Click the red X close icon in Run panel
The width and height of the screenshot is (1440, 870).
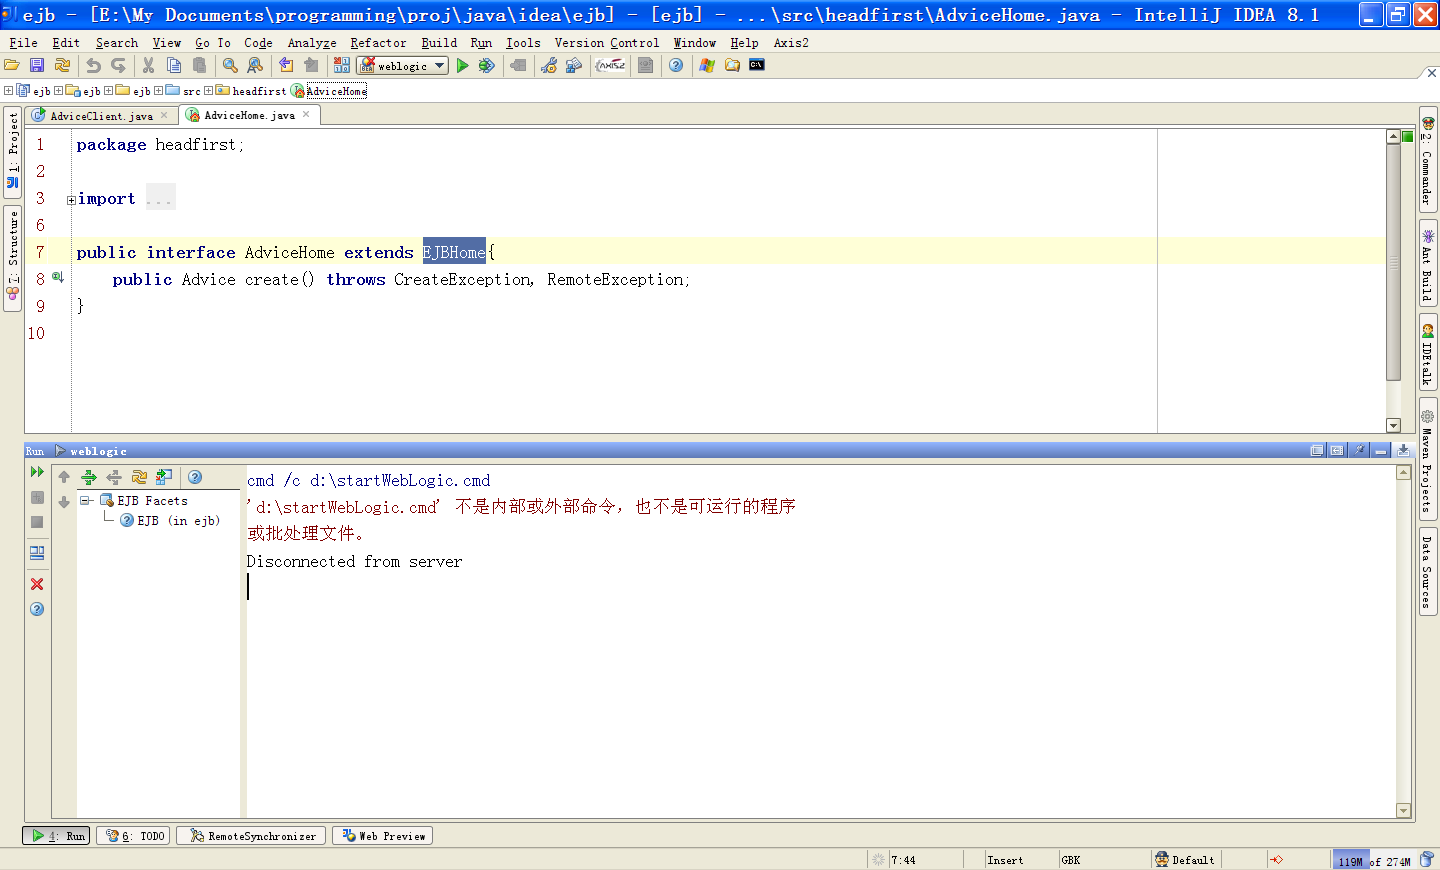37,584
